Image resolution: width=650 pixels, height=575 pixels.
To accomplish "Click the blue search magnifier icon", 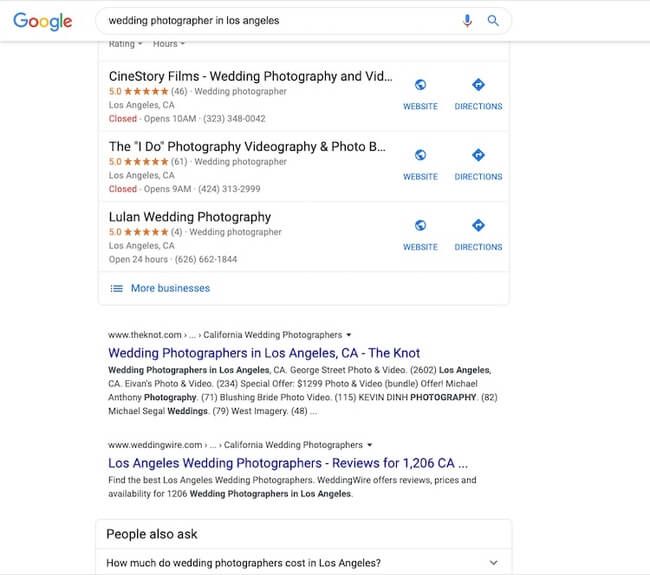I will click(x=493, y=20).
